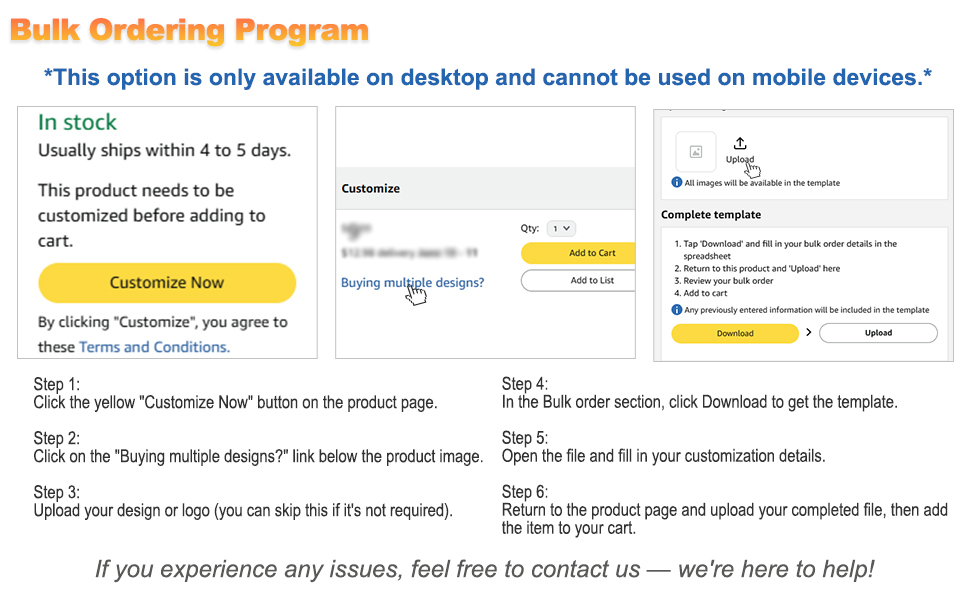Screen dimensions: 970x600
Task: Click the yellow Customize Now button
Action: pyautogui.click(x=167, y=283)
